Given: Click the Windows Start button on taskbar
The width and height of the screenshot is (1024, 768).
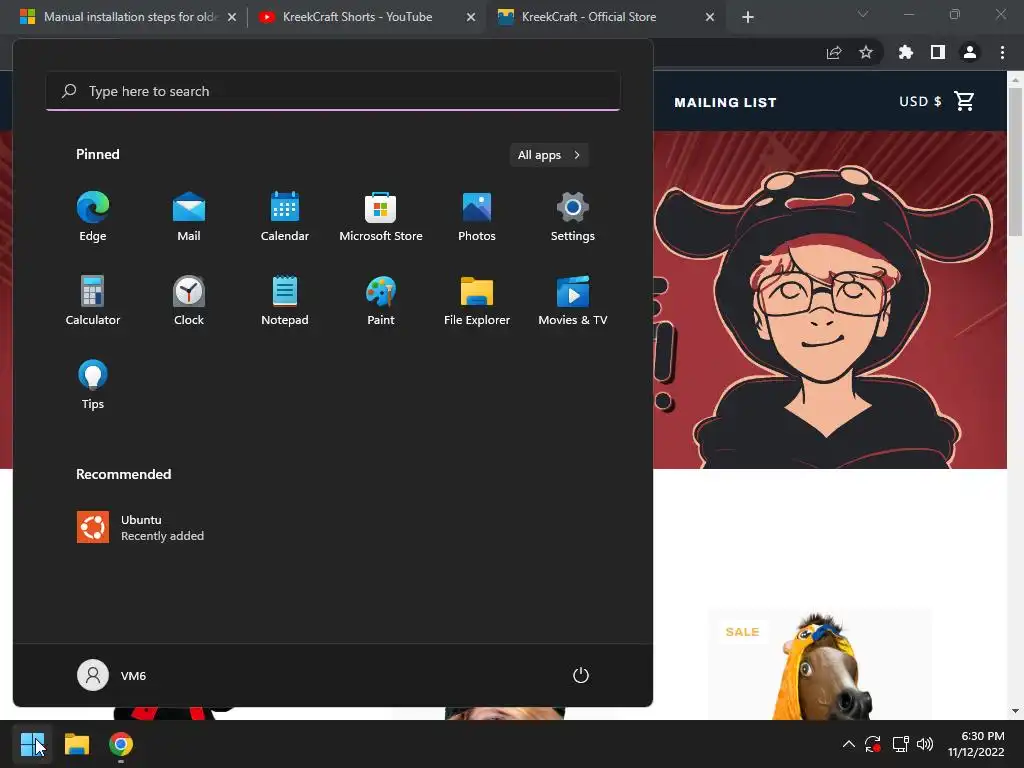Looking at the screenshot, I should point(32,744).
